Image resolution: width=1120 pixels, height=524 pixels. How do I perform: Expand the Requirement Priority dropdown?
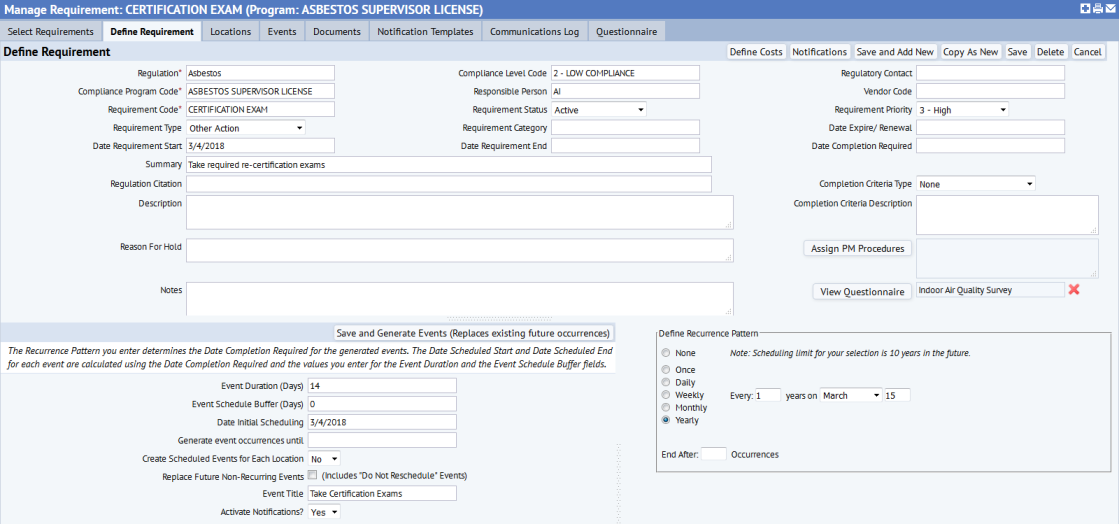[962, 110]
